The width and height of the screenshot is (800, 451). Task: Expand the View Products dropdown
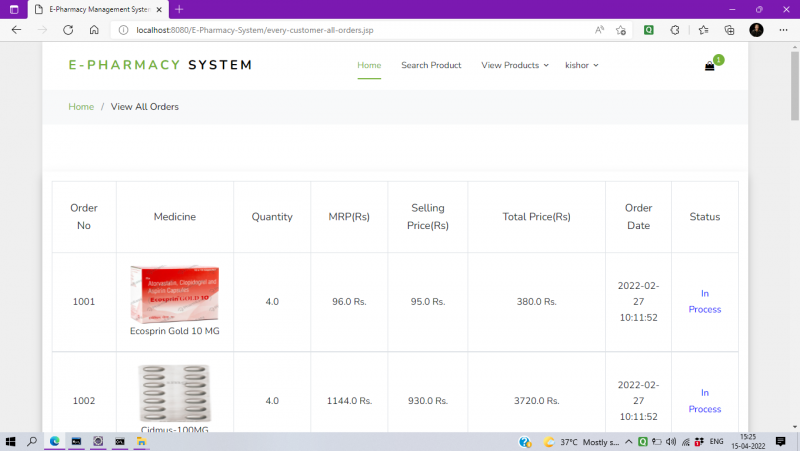click(x=515, y=65)
